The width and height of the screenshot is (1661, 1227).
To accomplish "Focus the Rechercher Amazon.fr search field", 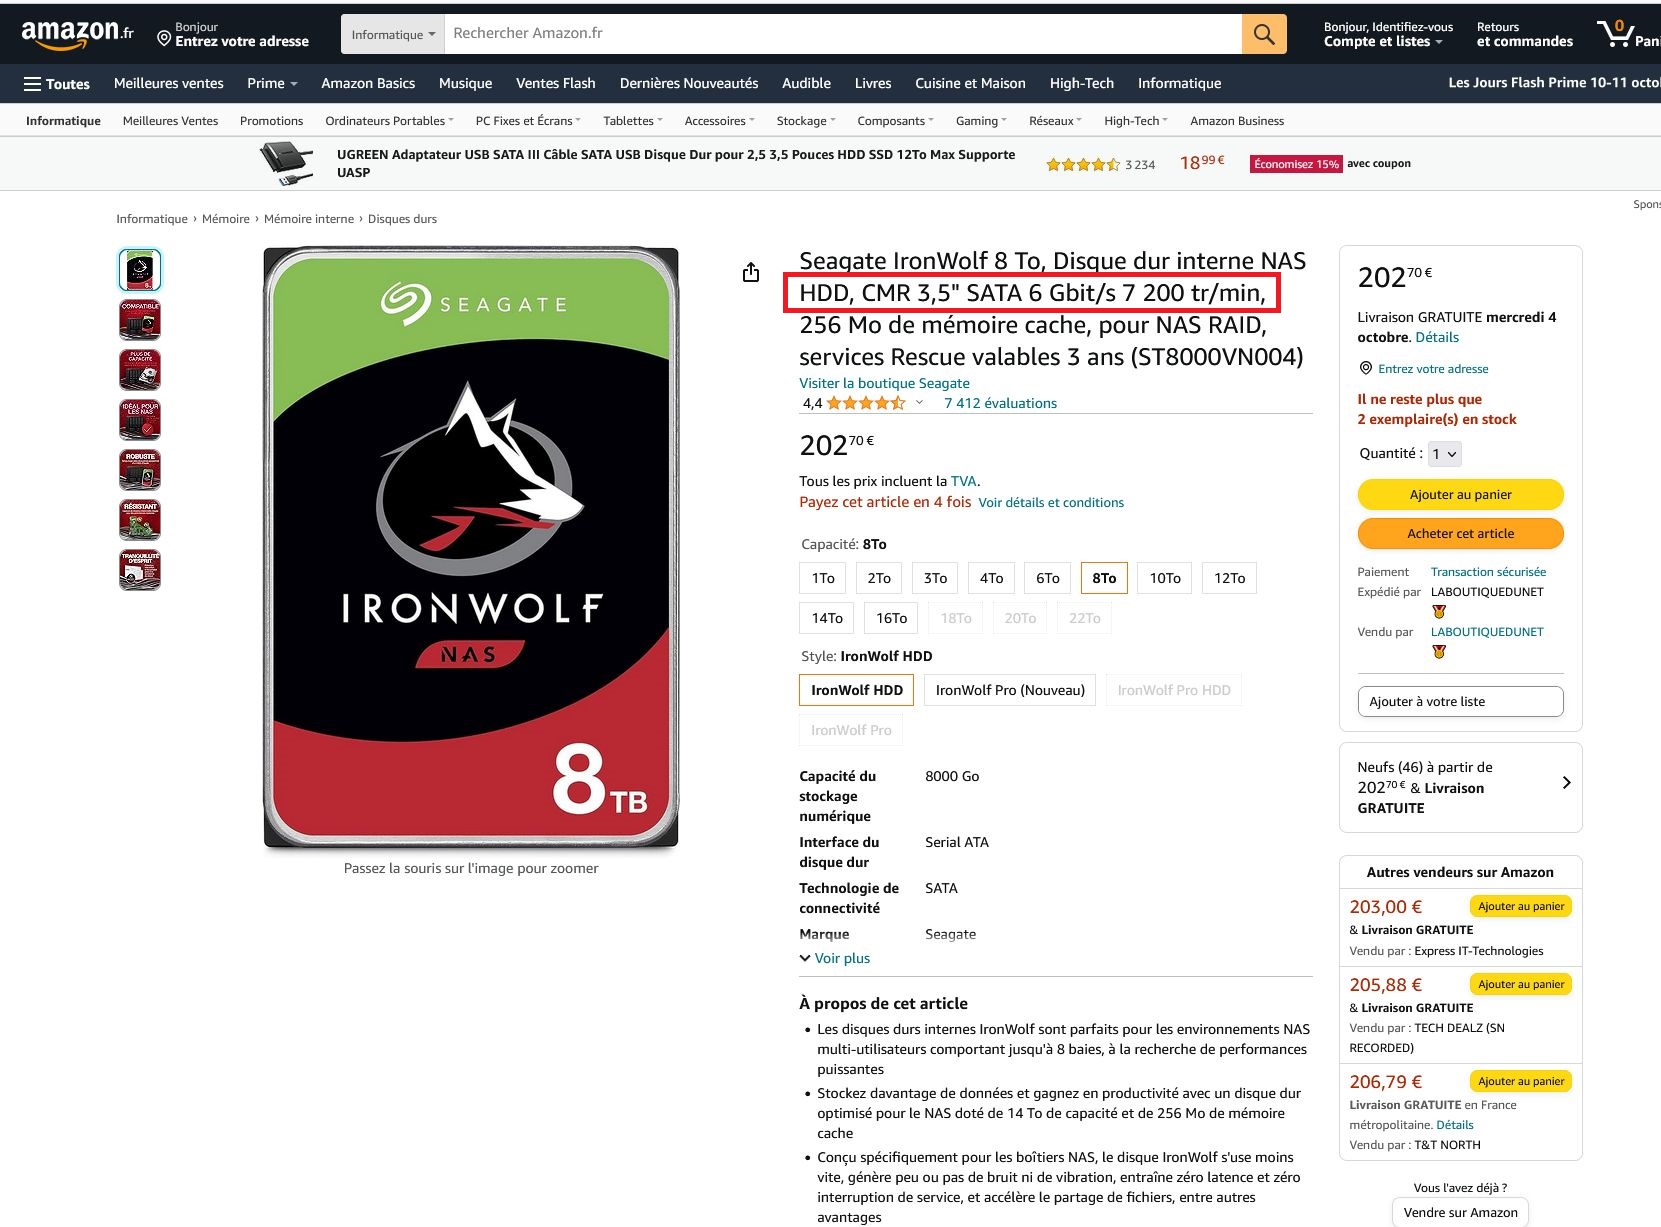I will tap(843, 34).
